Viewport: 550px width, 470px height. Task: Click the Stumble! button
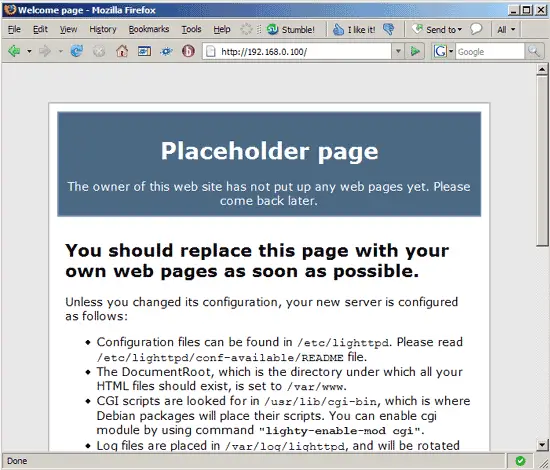point(290,29)
